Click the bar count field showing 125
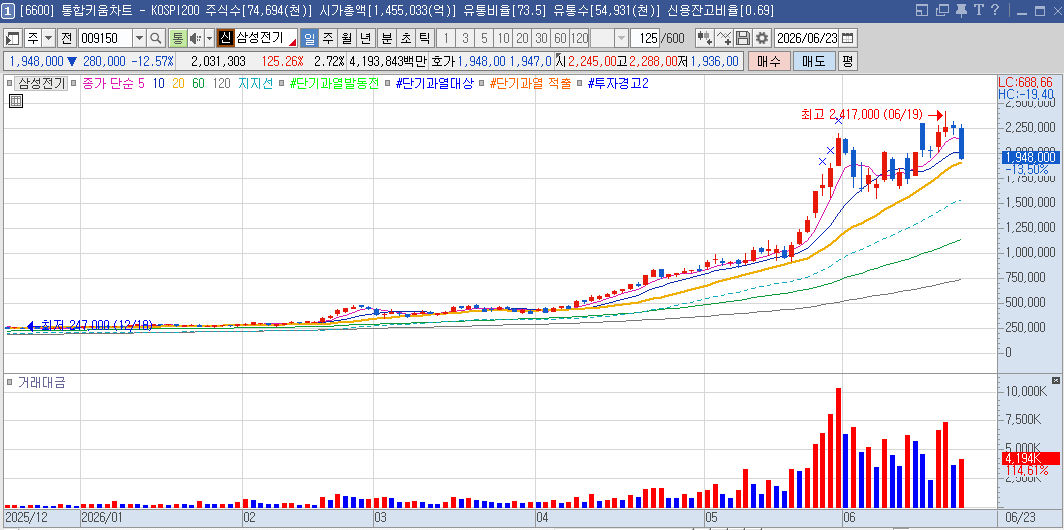 click(645, 38)
